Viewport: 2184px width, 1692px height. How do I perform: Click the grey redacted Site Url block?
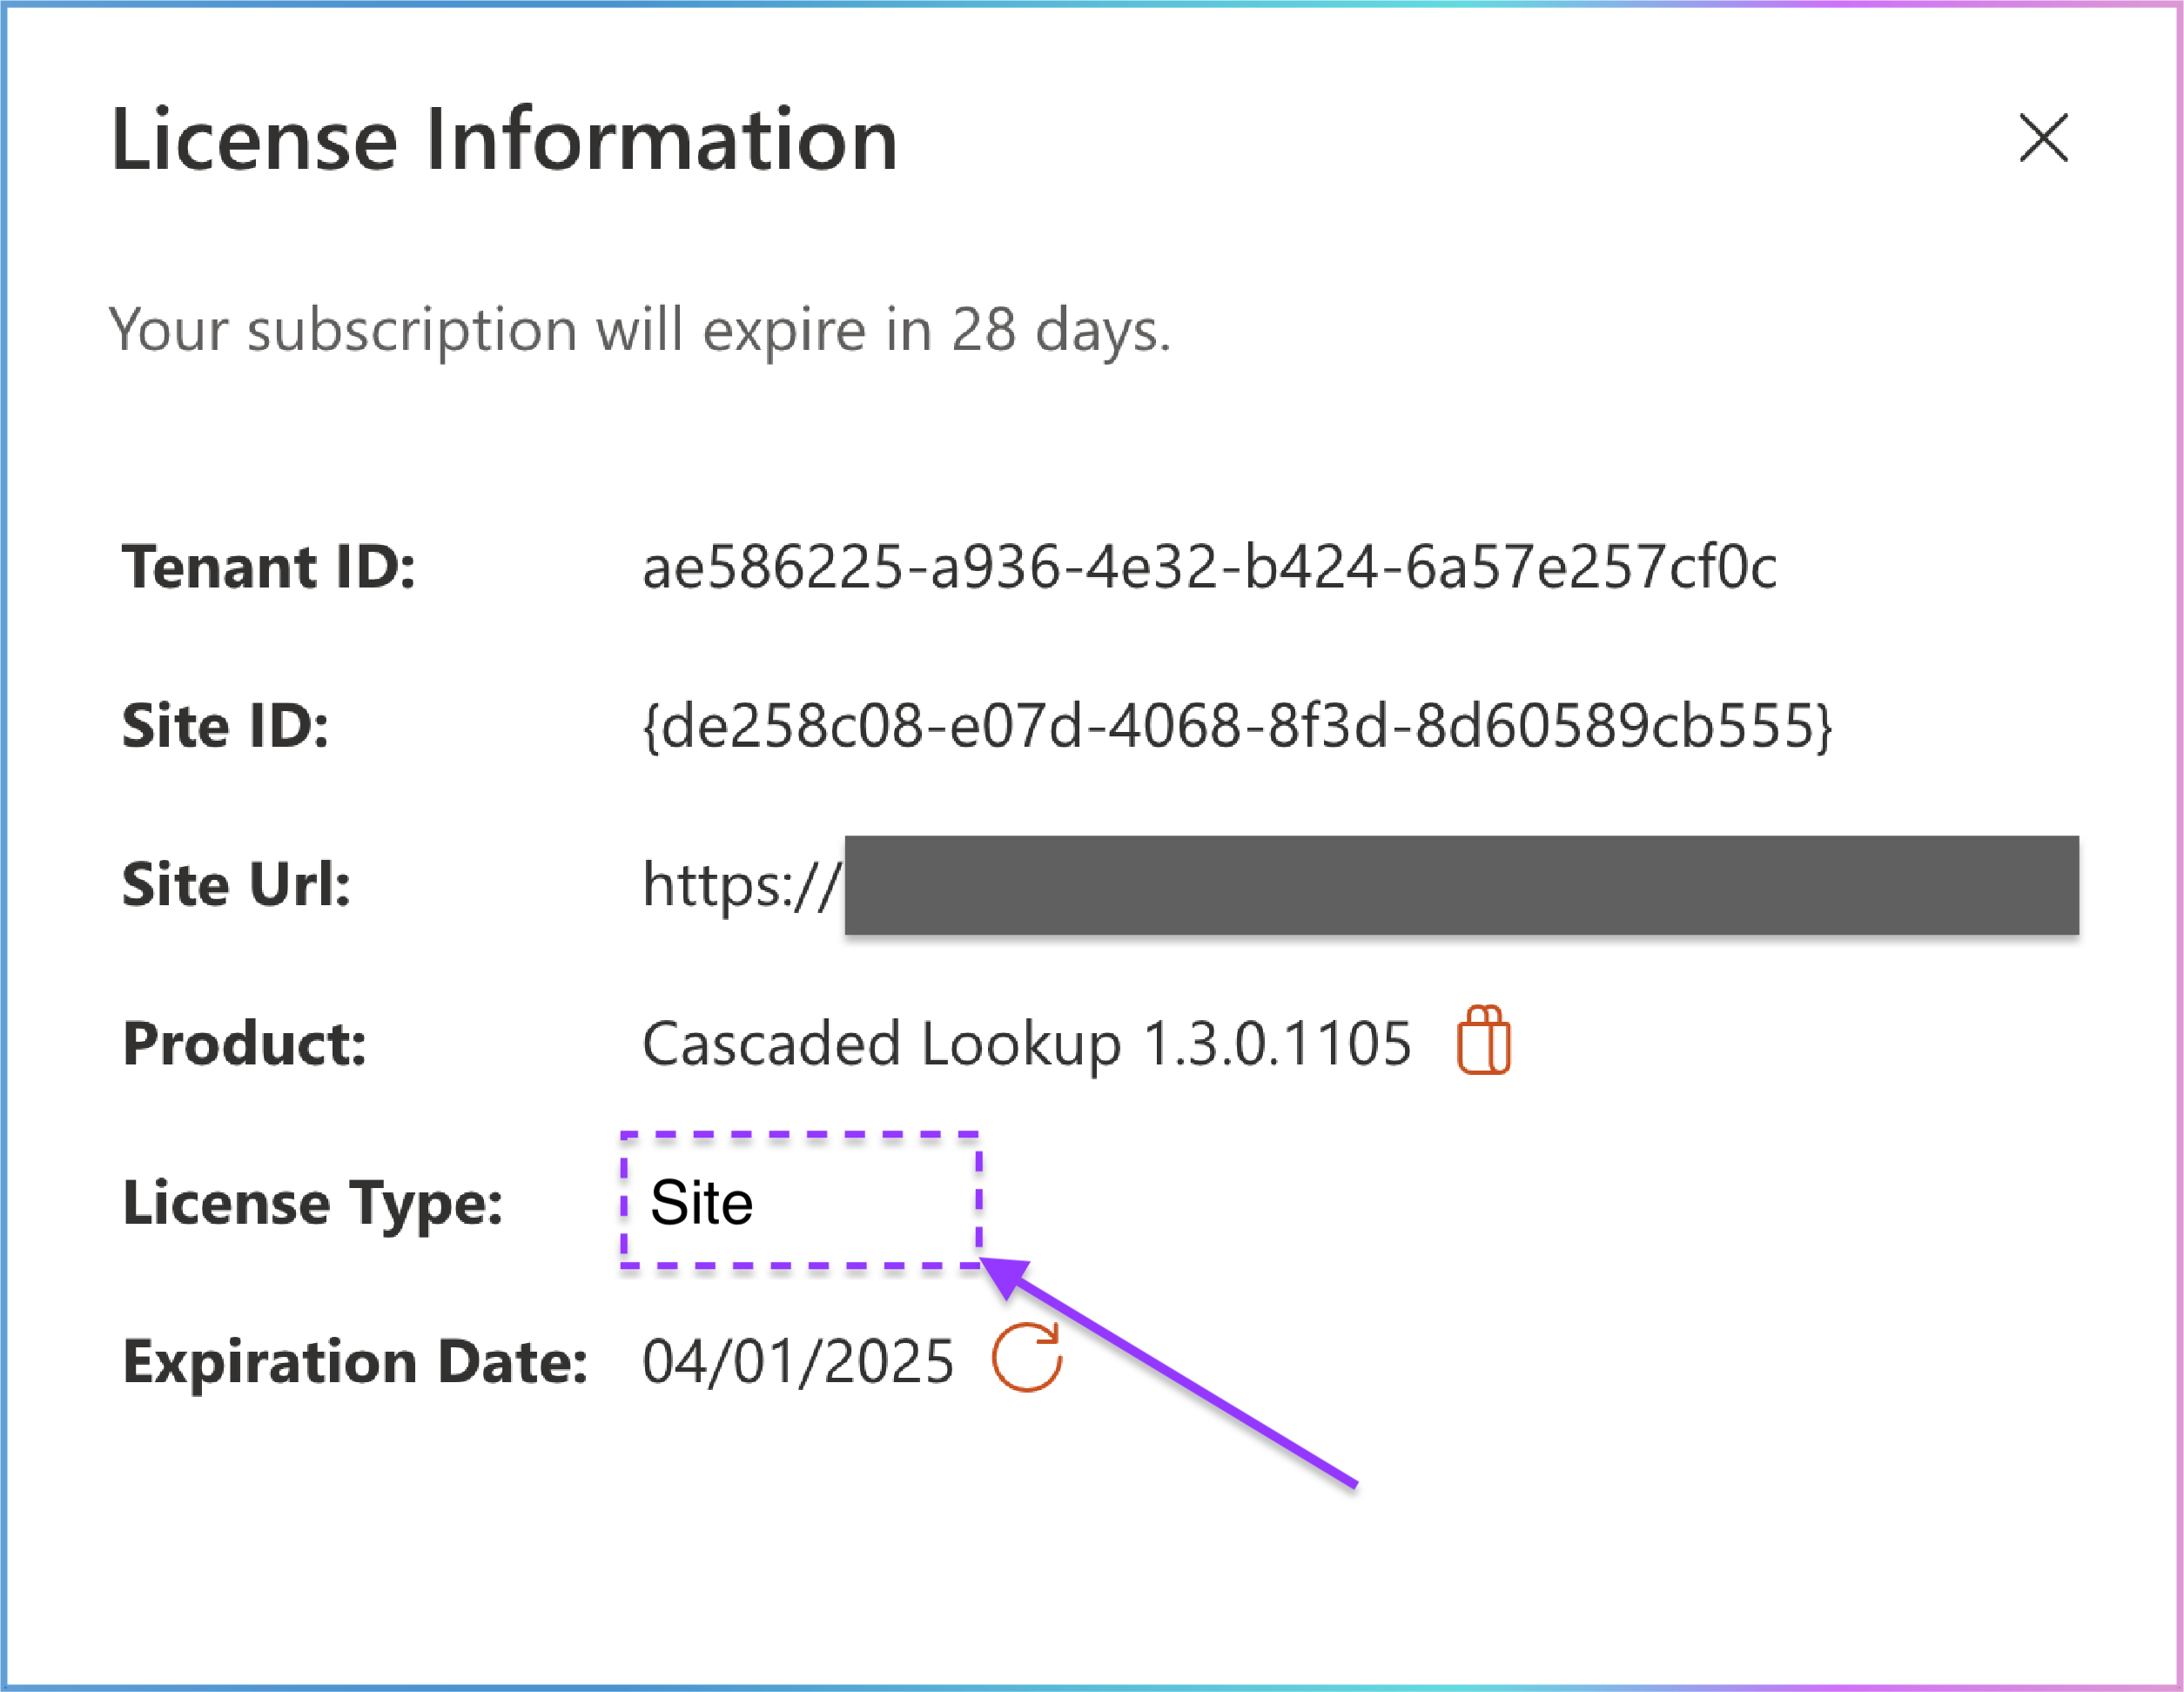(x=1462, y=885)
